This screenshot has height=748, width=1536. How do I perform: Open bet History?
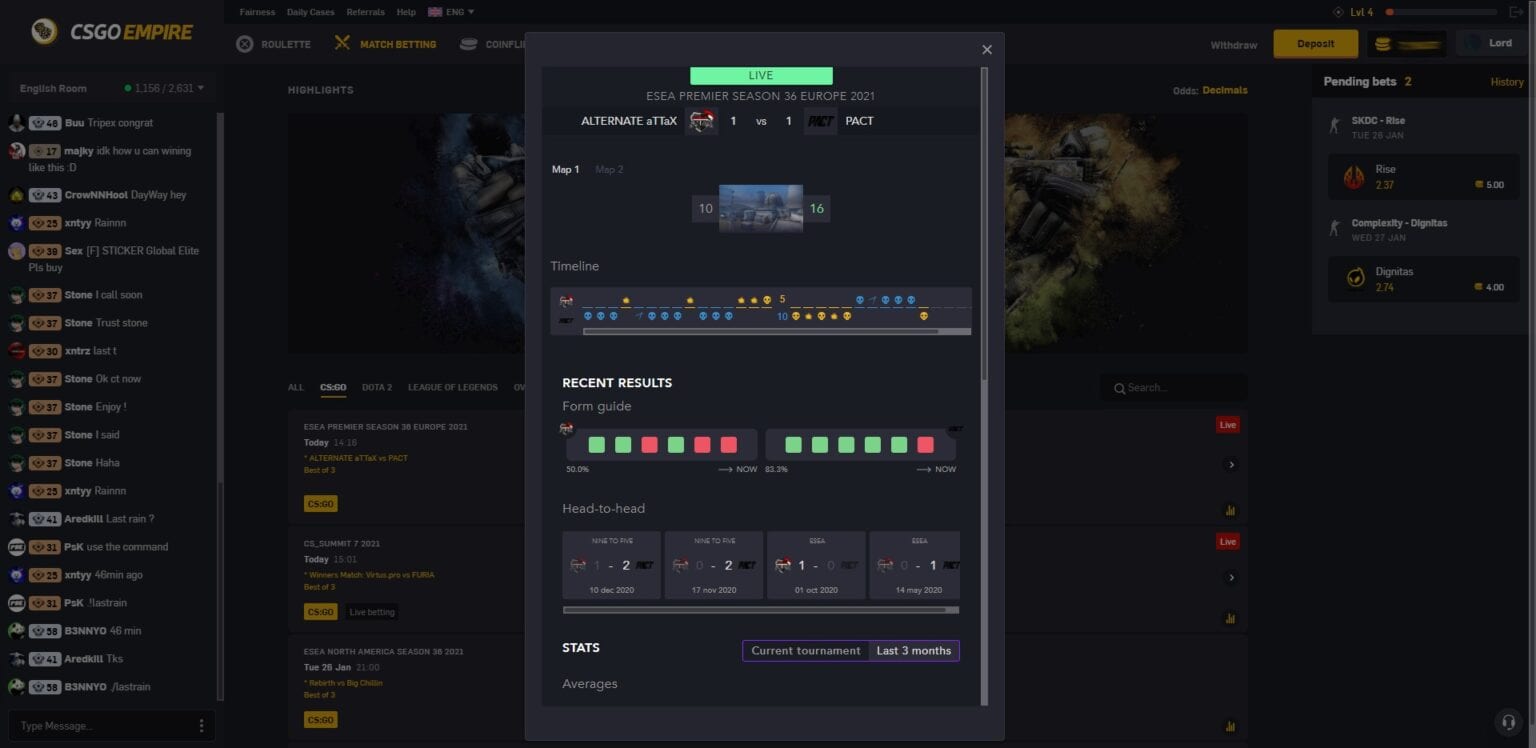(x=1507, y=82)
